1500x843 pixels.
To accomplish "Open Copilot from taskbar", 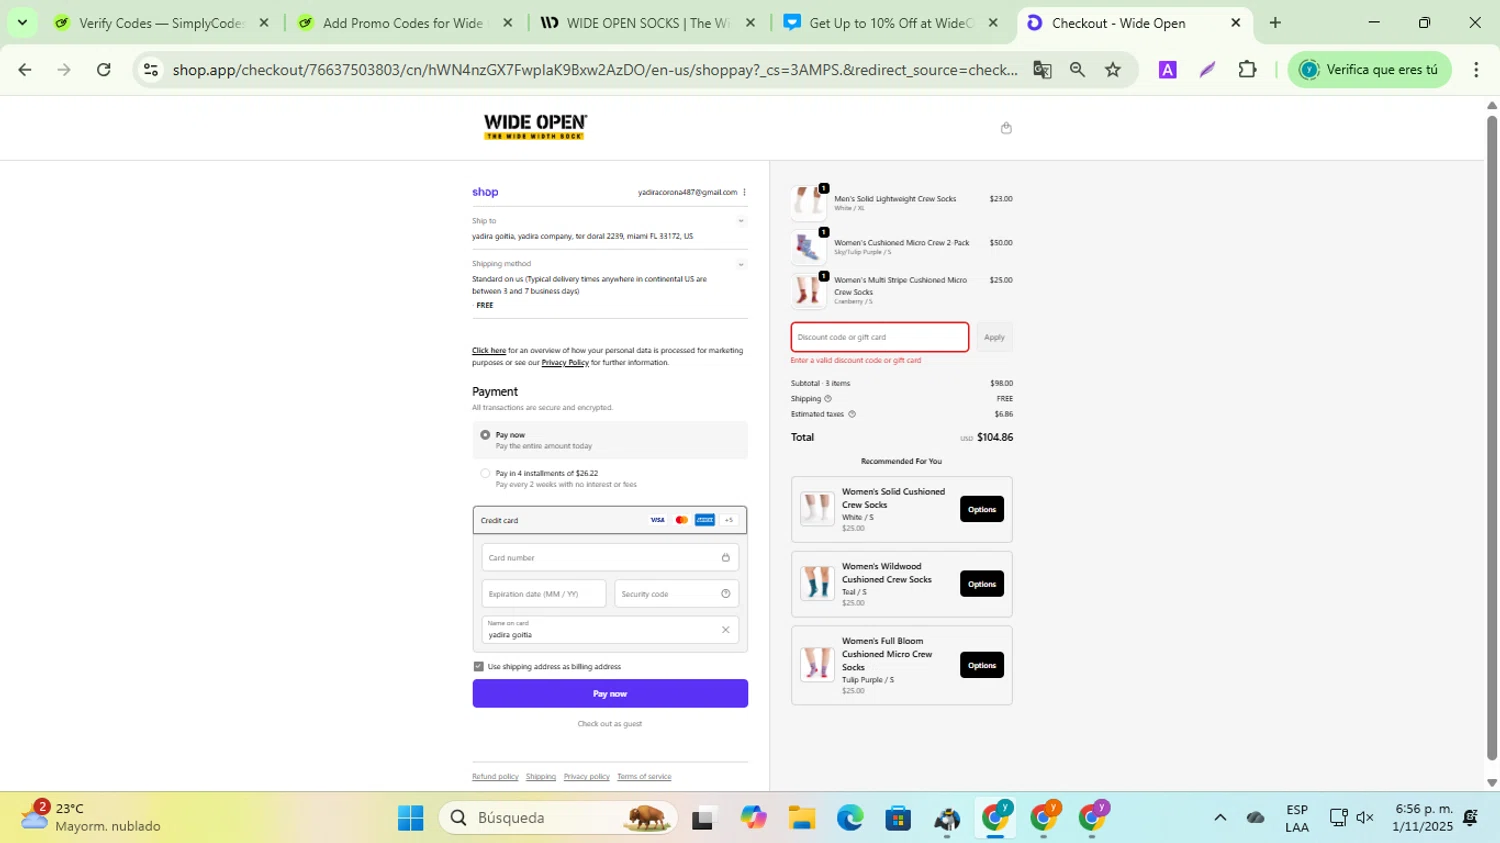I will (753, 818).
